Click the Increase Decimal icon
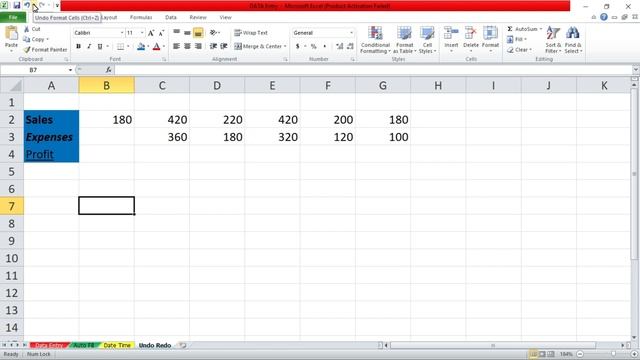Screen dimensions: 640x360 tap(340, 47)
